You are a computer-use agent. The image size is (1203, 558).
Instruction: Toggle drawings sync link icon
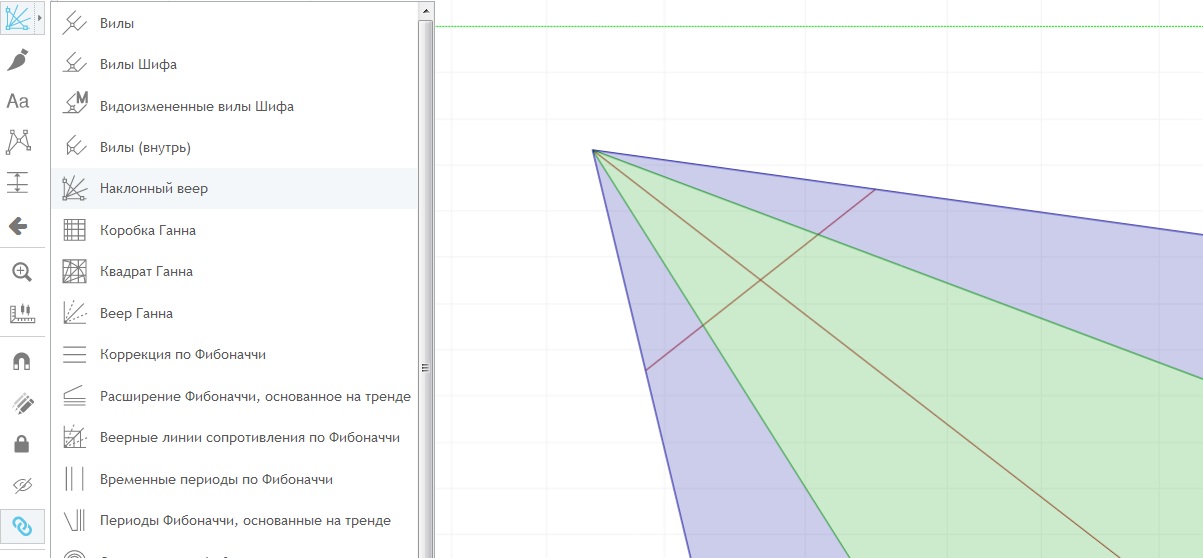(21, 526)
